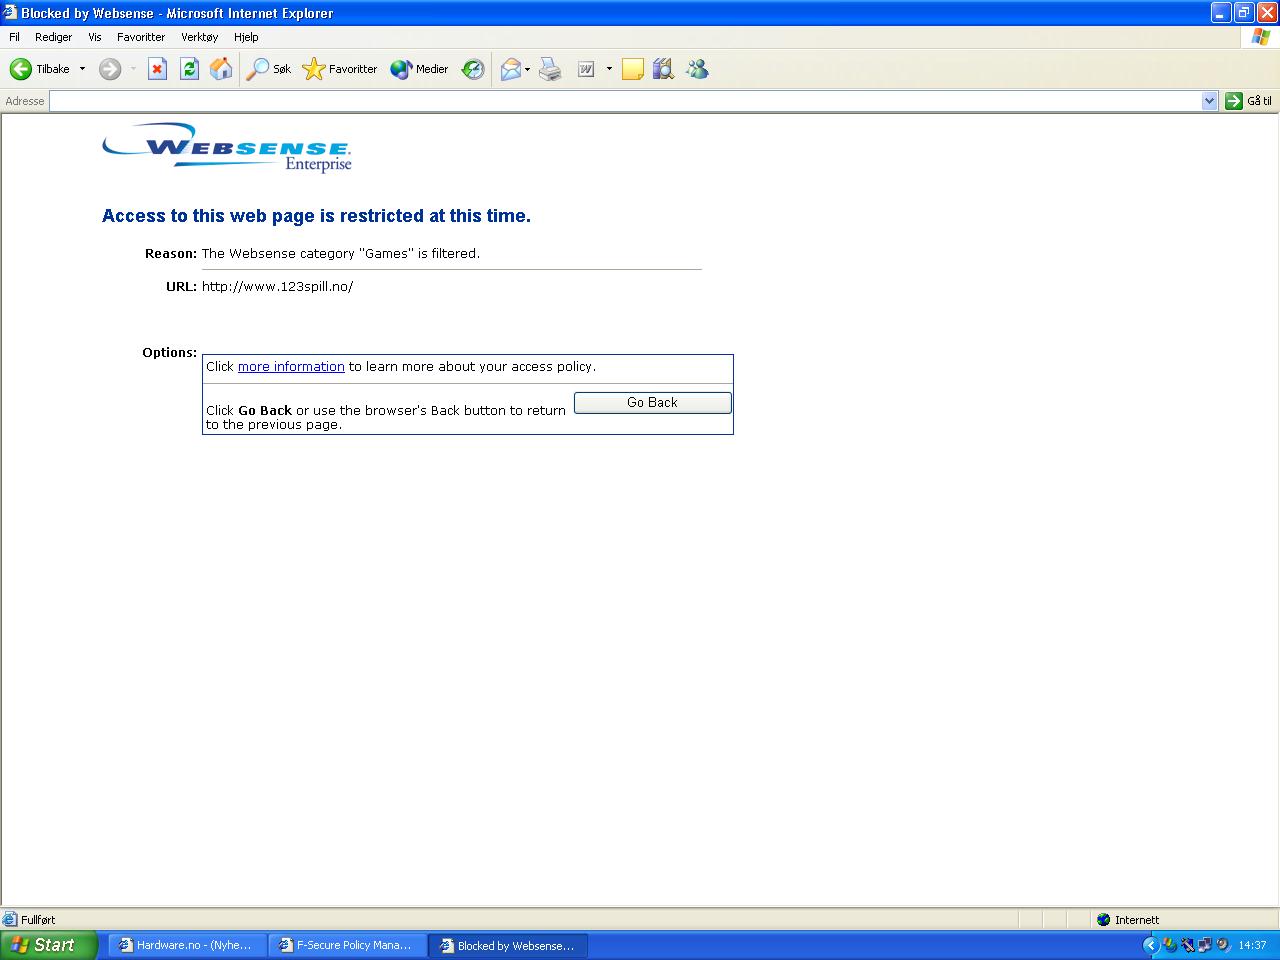Click the Mail envelope icon
This screenshot has width=1280, height=960.
point(510,69)
